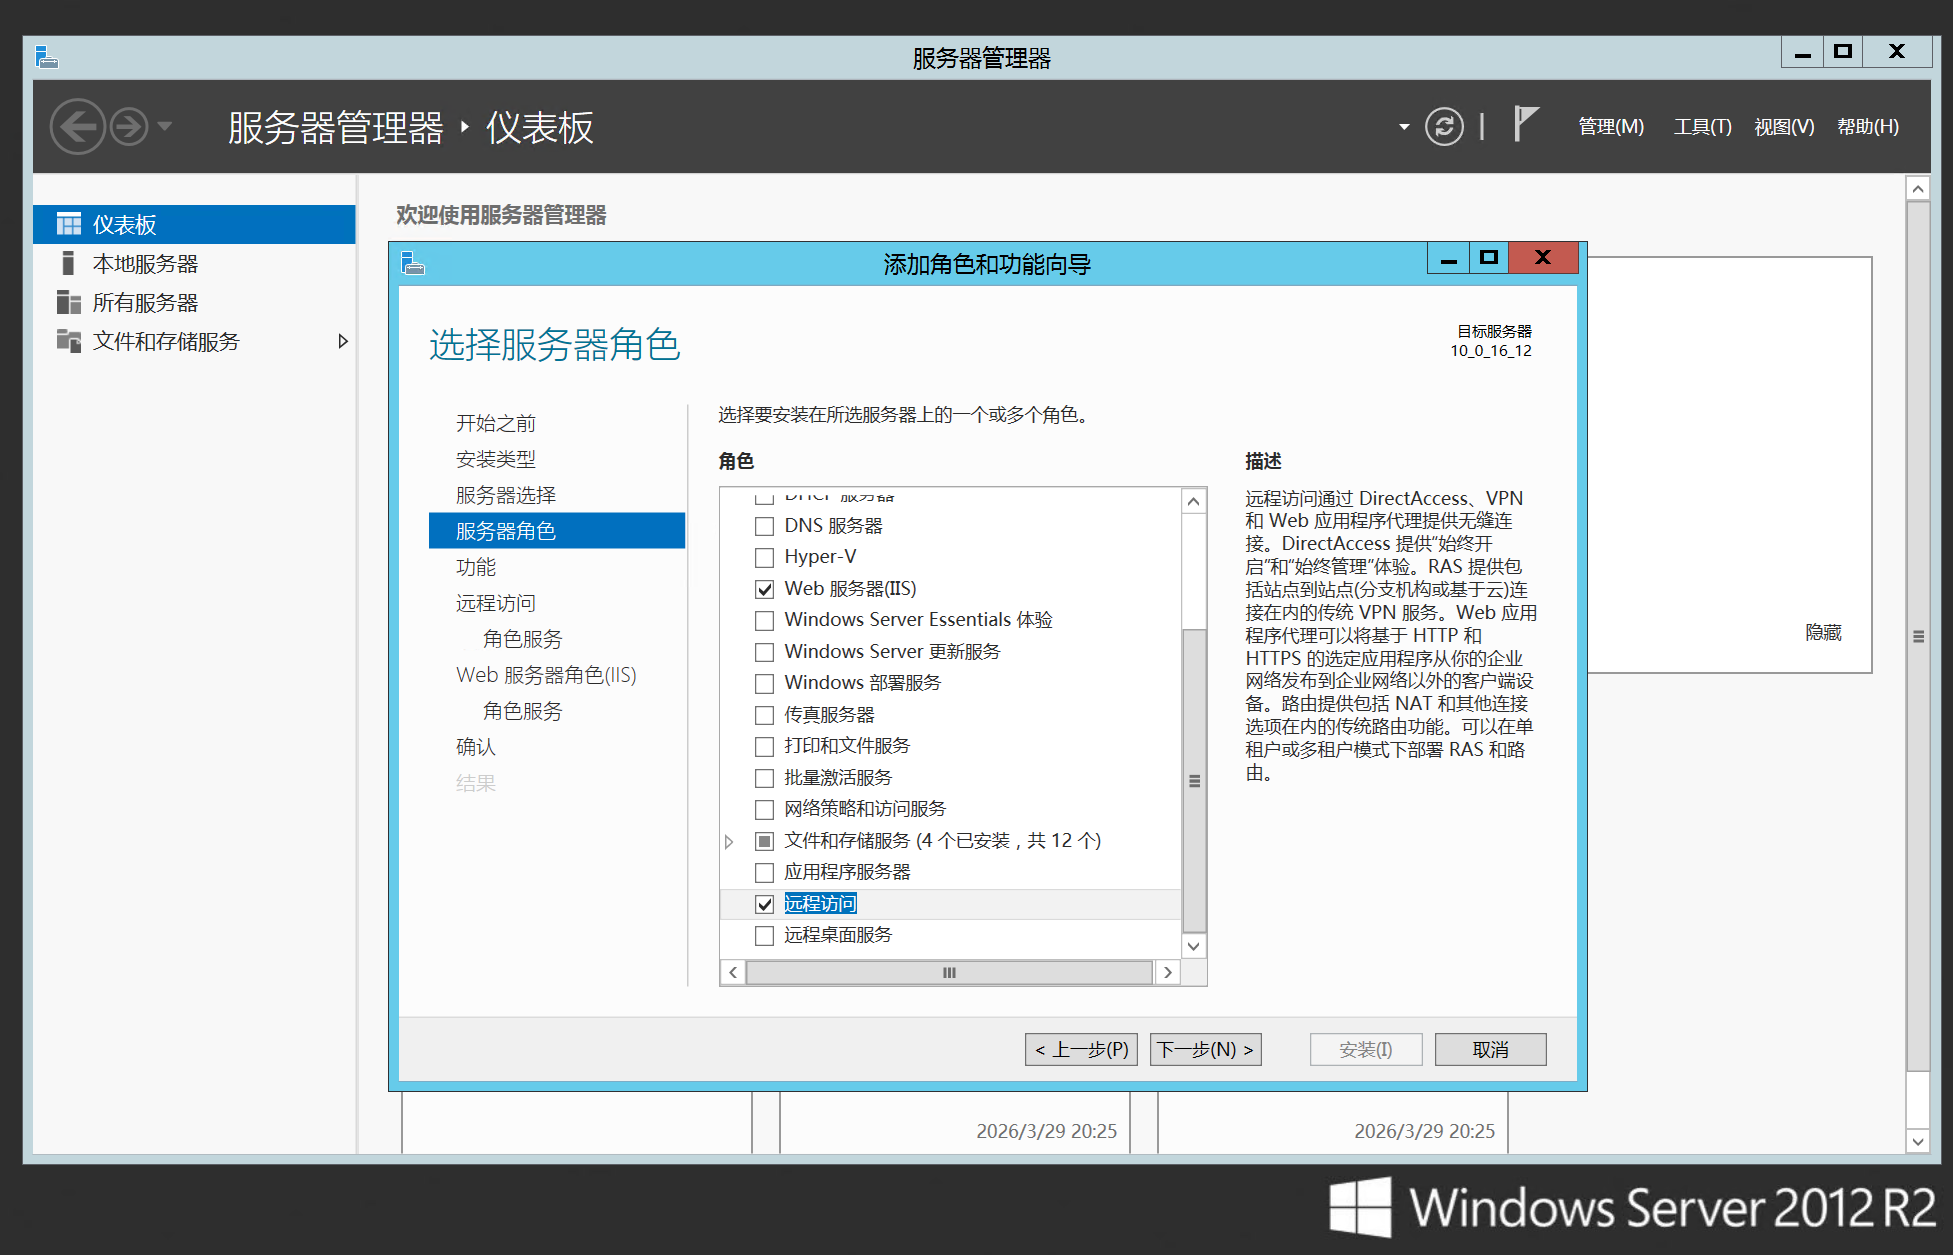Click the back navigation arrow icon

[77, 127]
